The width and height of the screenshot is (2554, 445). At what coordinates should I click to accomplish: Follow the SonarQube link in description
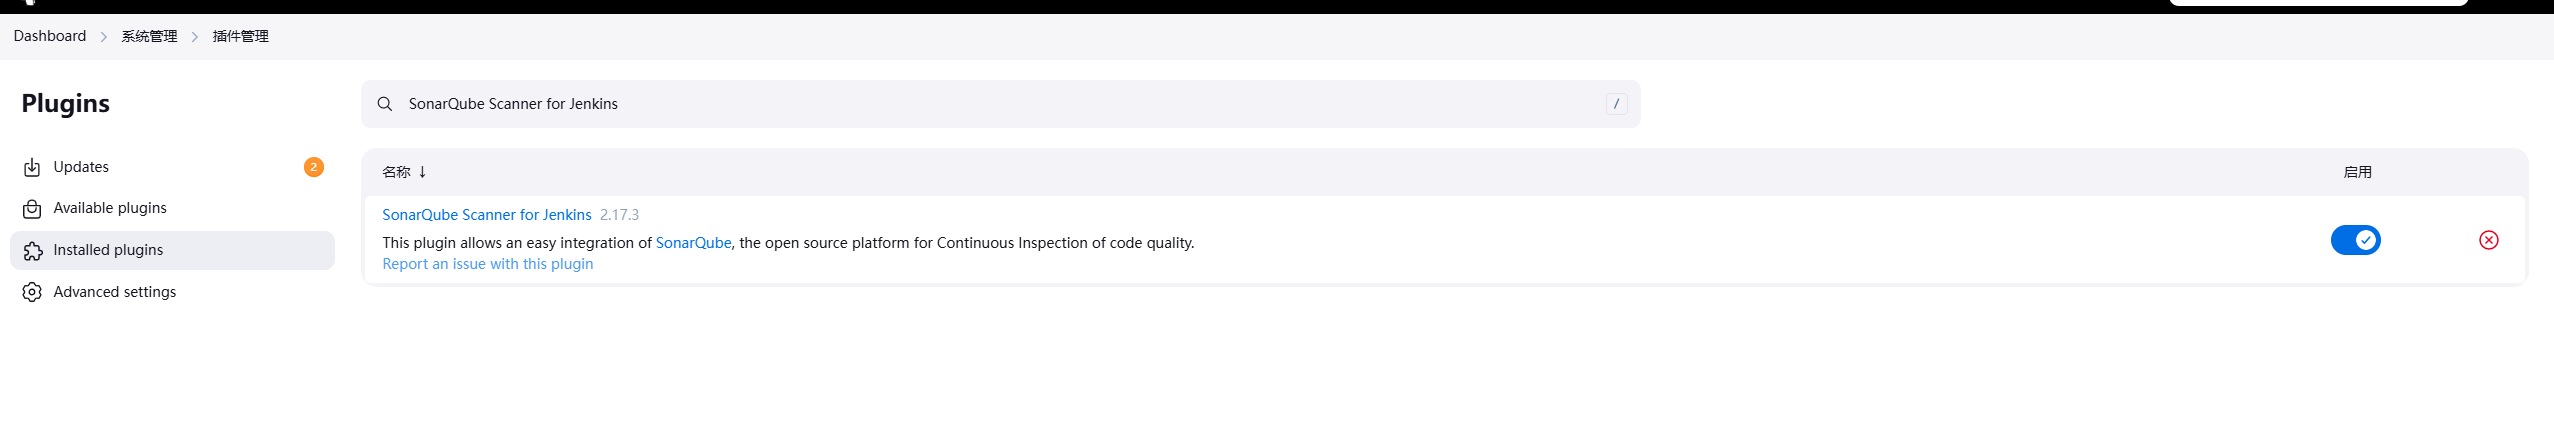[x=693, y=243]
